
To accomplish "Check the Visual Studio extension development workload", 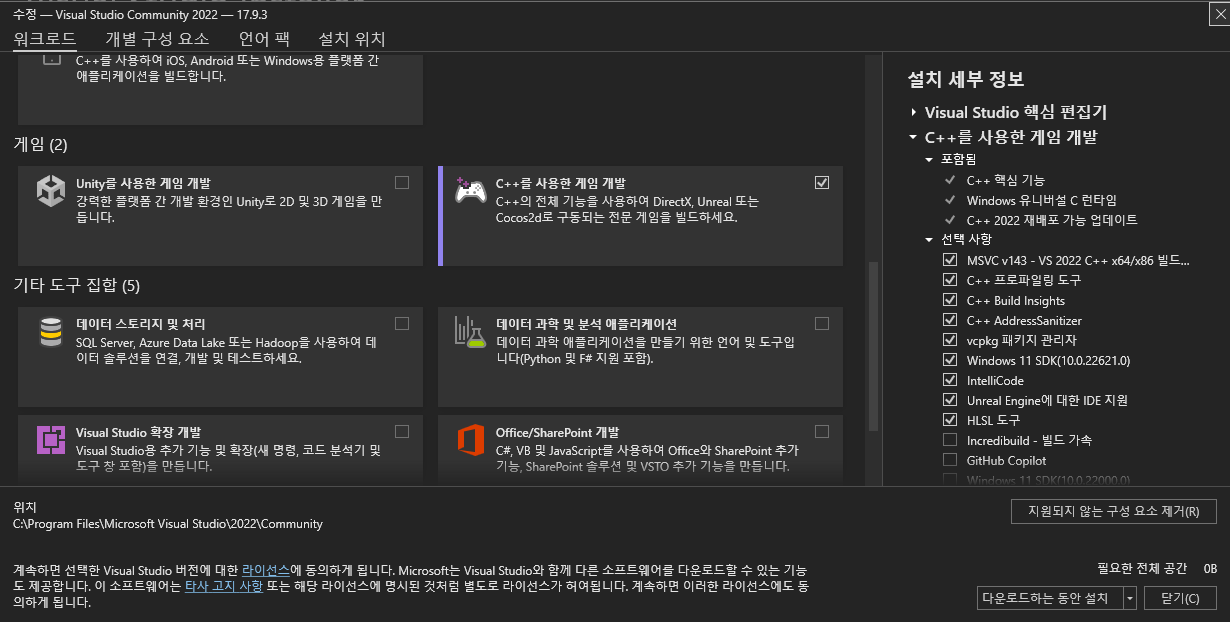I will (402, 432).
